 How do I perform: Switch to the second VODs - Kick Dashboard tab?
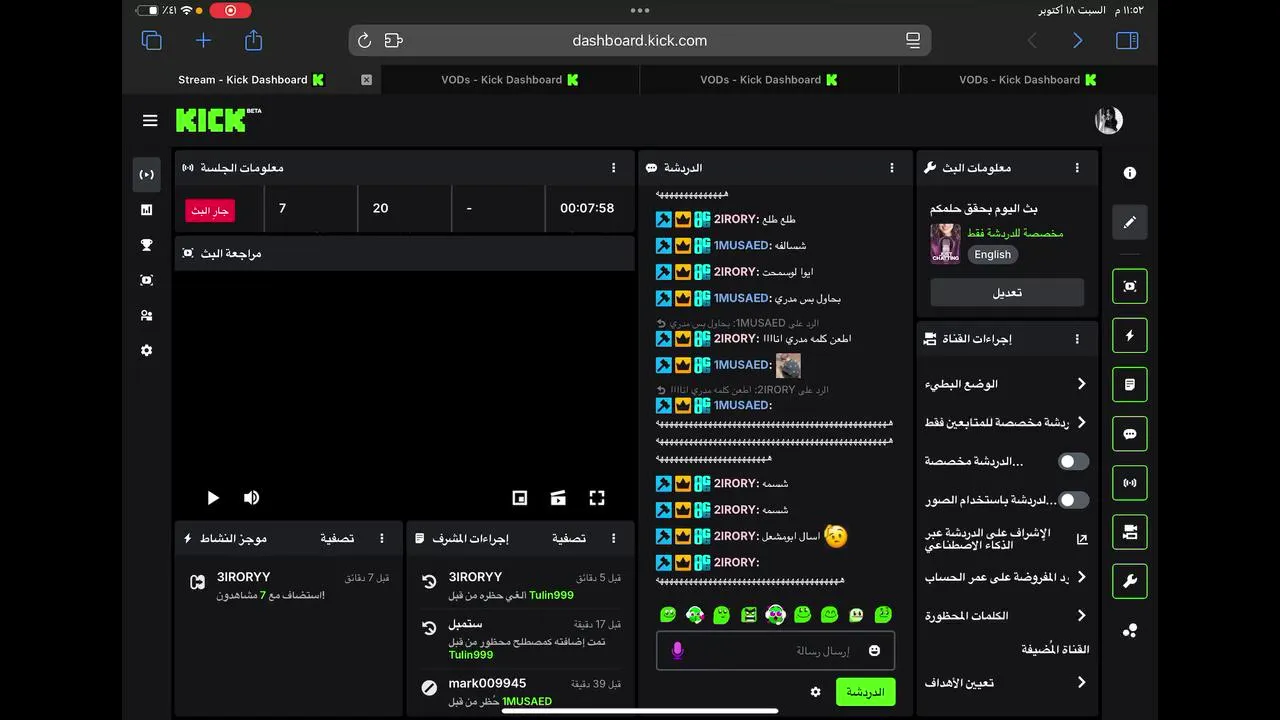click(768, 80)
